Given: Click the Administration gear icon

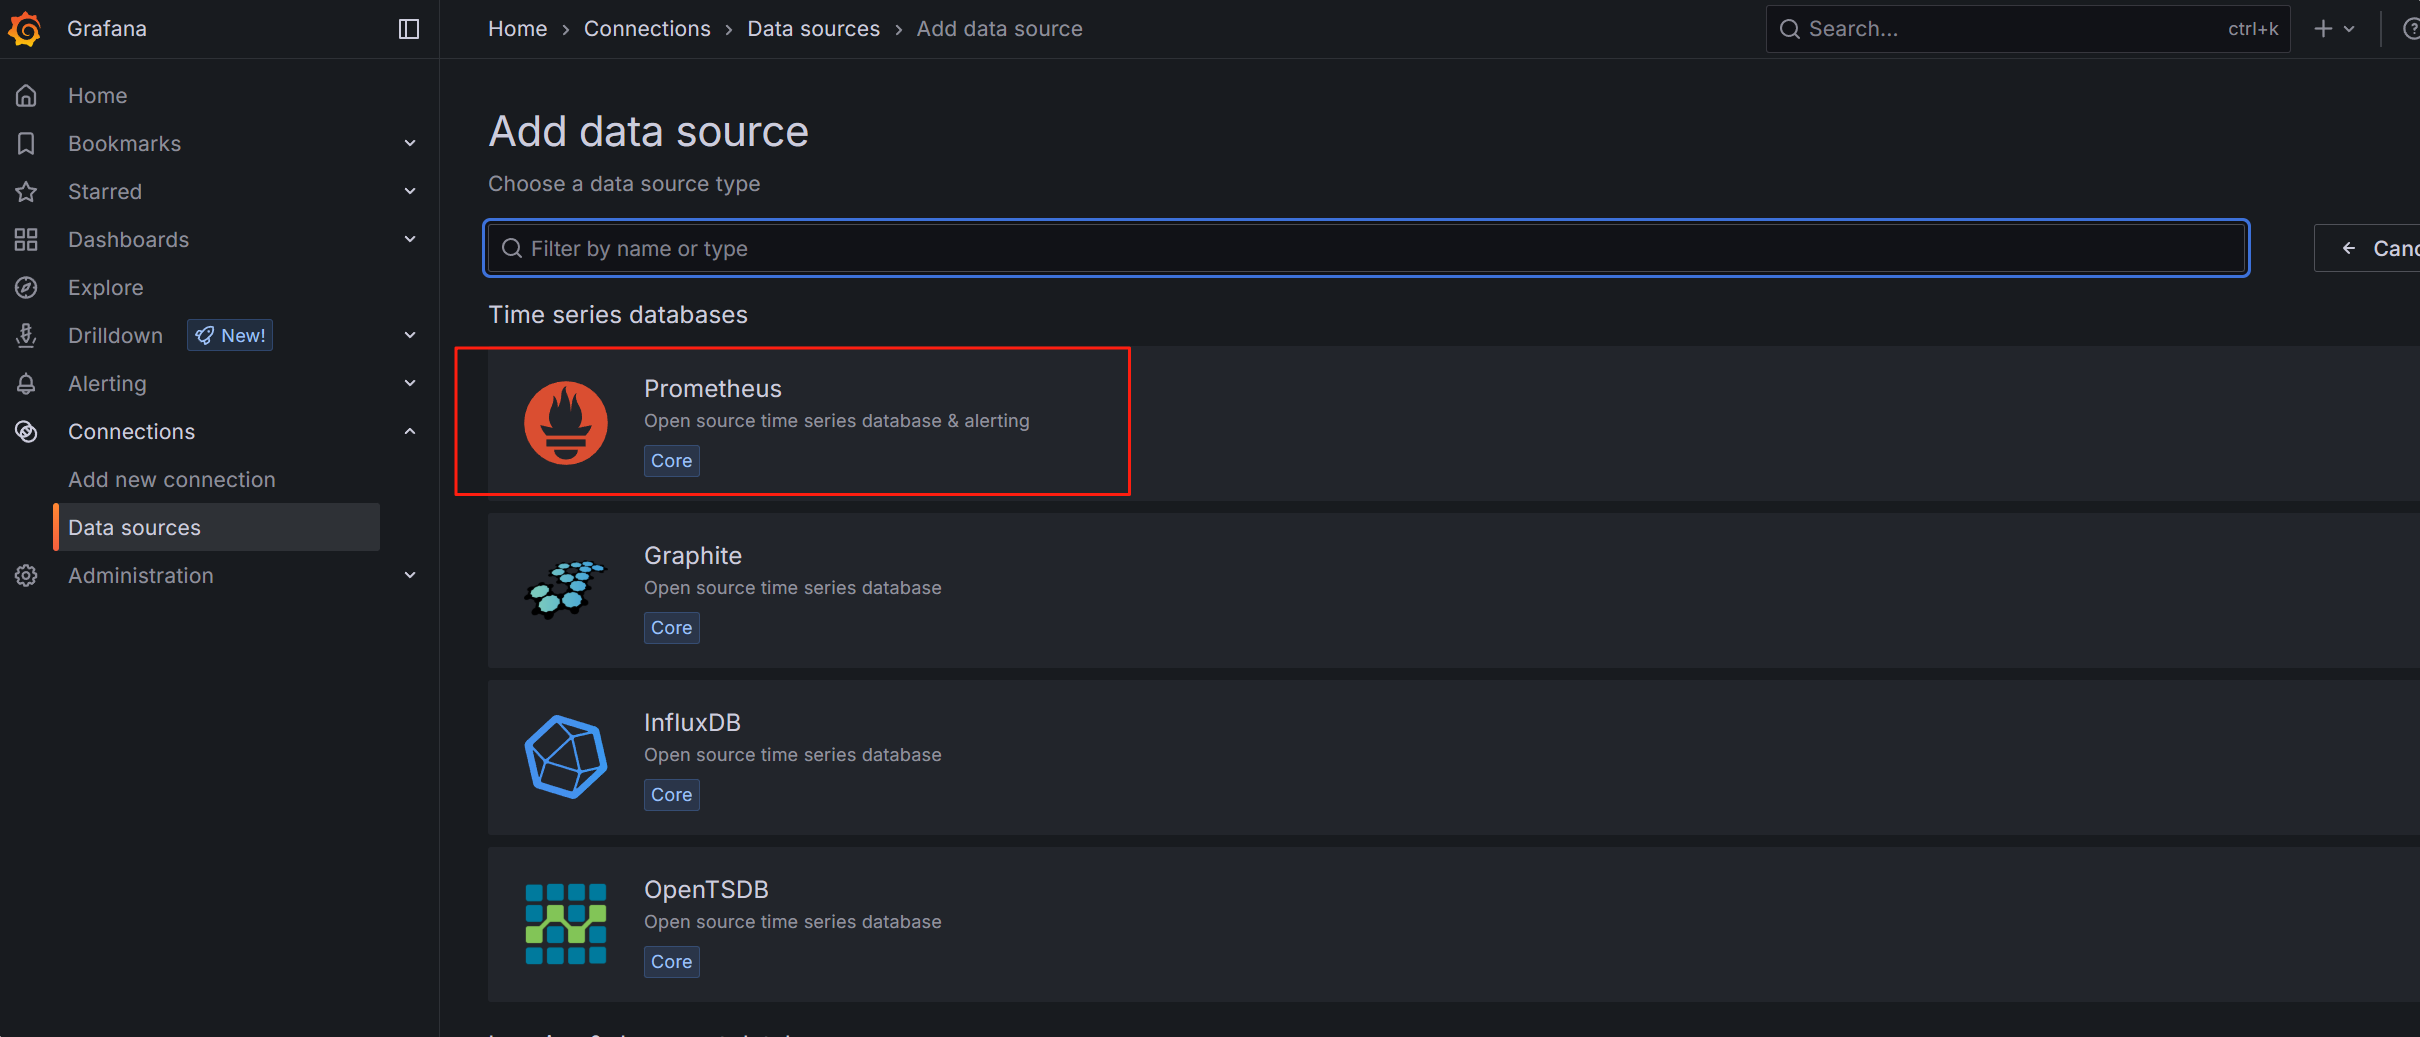Looking at the screenshot, I should 27,576.
